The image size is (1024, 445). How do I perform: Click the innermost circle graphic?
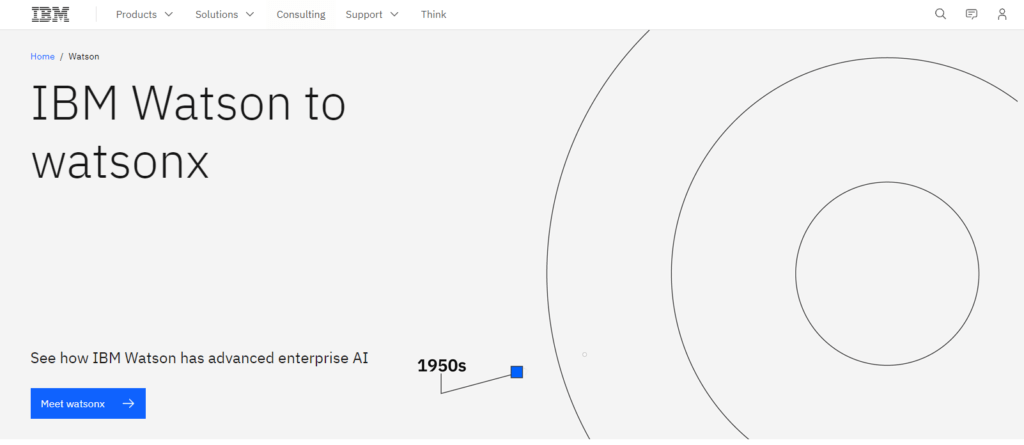click(x=887, y=273)
